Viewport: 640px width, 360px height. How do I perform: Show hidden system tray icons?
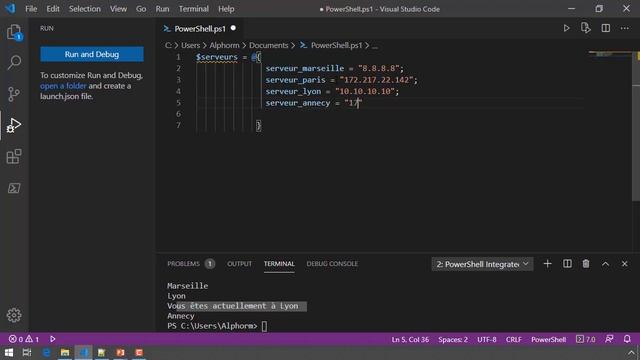[631, 353]
